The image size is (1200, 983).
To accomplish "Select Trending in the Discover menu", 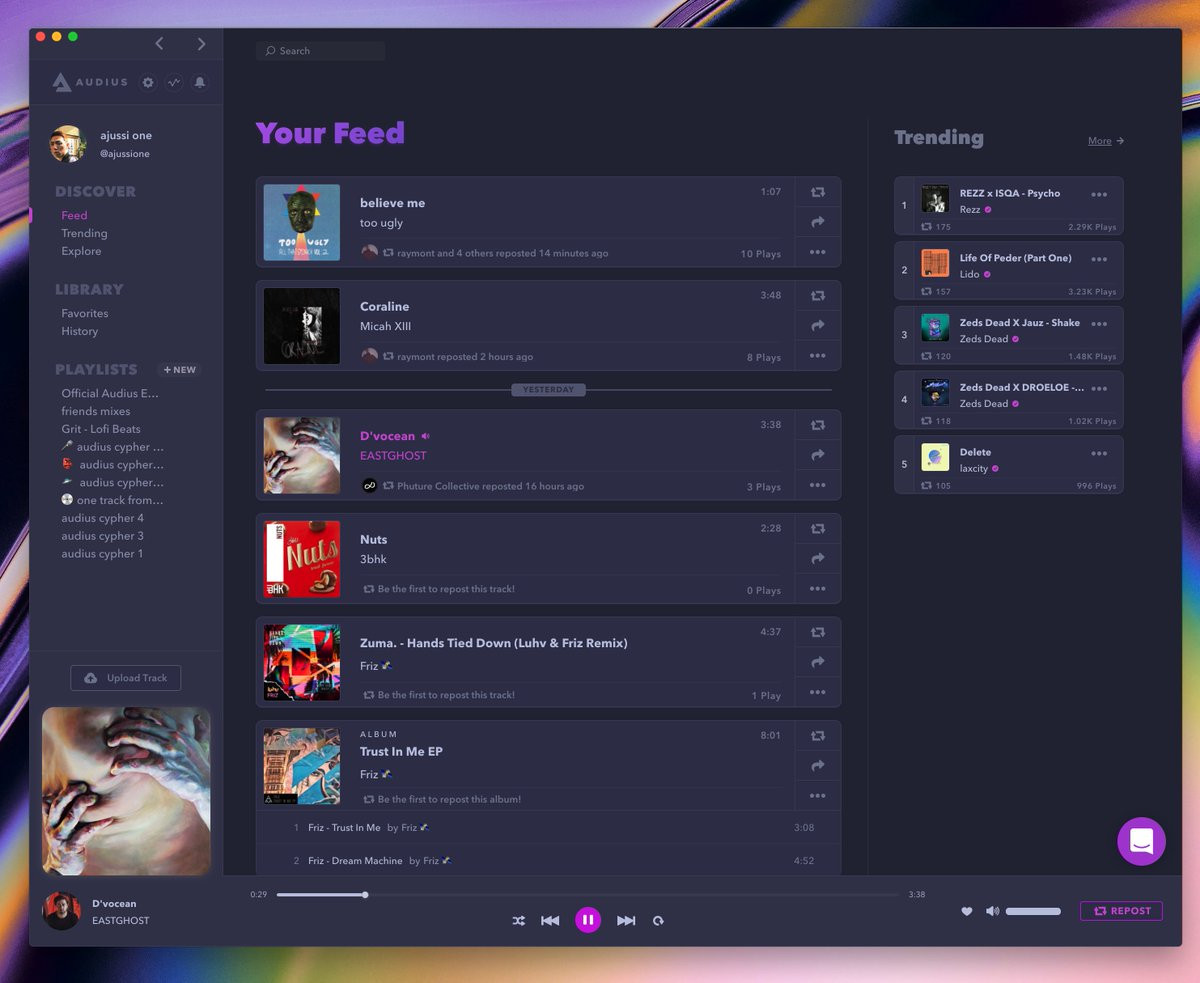I will (x=84, y=233).
